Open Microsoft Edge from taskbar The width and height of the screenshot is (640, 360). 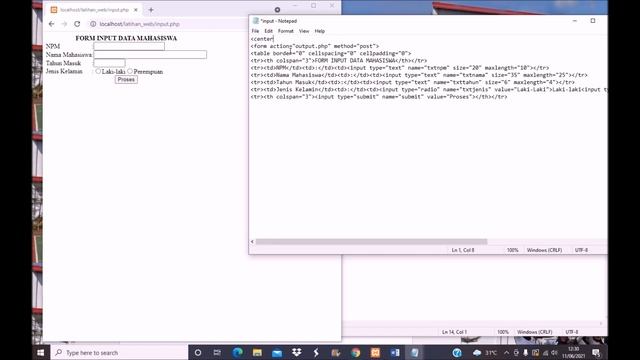click(x=237, y=352)
